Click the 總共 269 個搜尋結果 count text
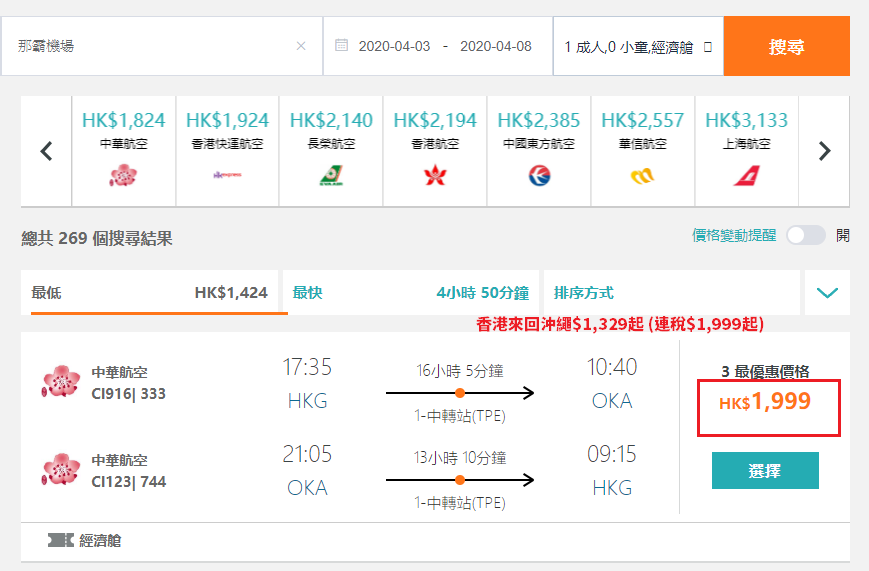 [97, 238]
